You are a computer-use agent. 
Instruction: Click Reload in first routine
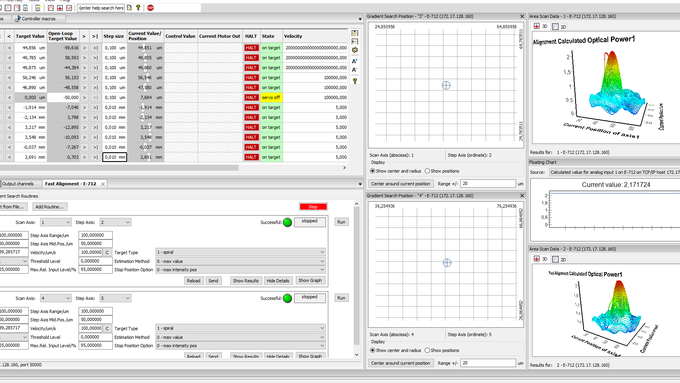[x=193, y=281]
